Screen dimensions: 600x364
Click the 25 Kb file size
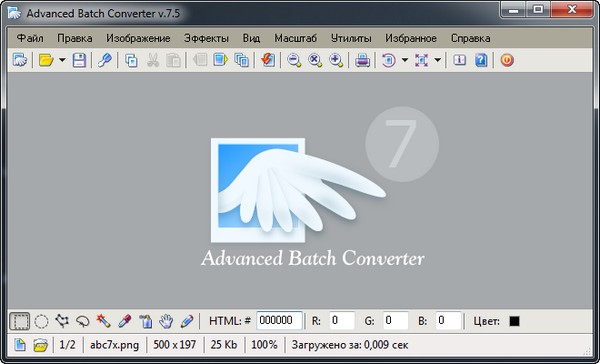(x=224, y=345)
